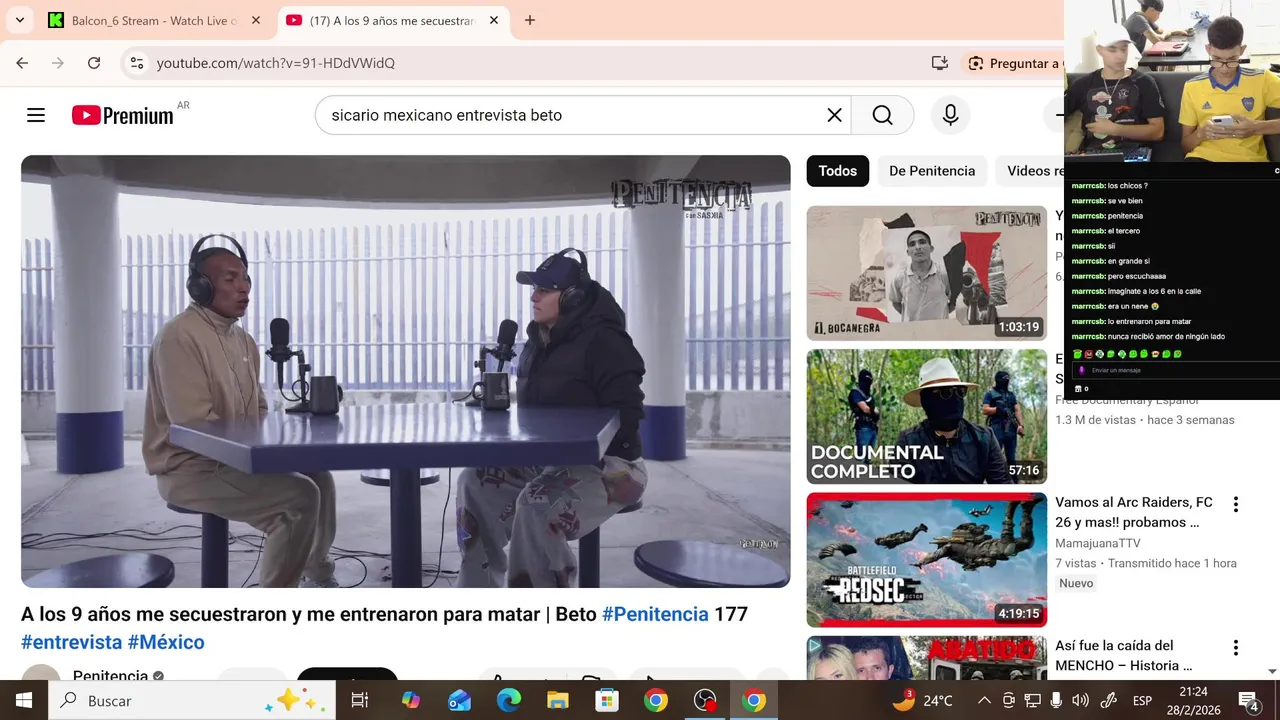Open Así fue la caída del MENCHO title

[1124, 655]
